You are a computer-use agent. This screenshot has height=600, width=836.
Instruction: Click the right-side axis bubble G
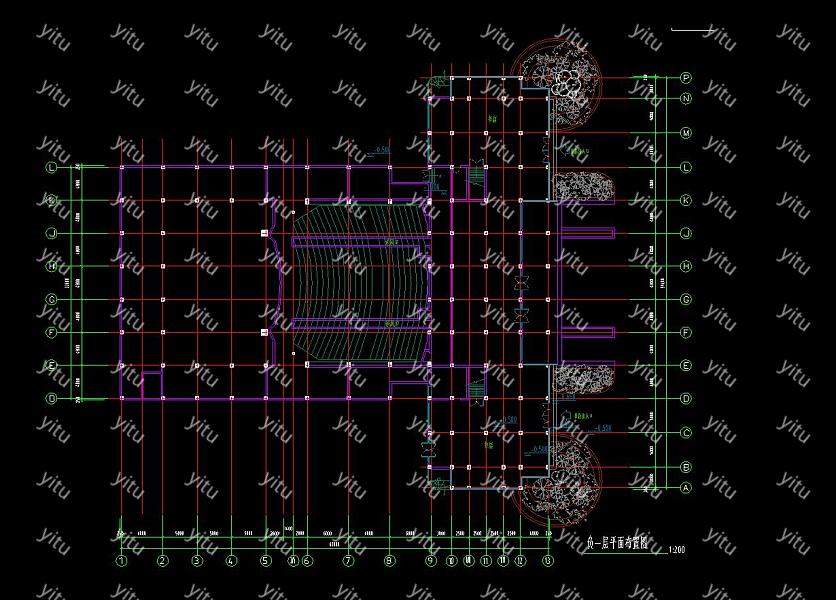[x=686, y=299]
